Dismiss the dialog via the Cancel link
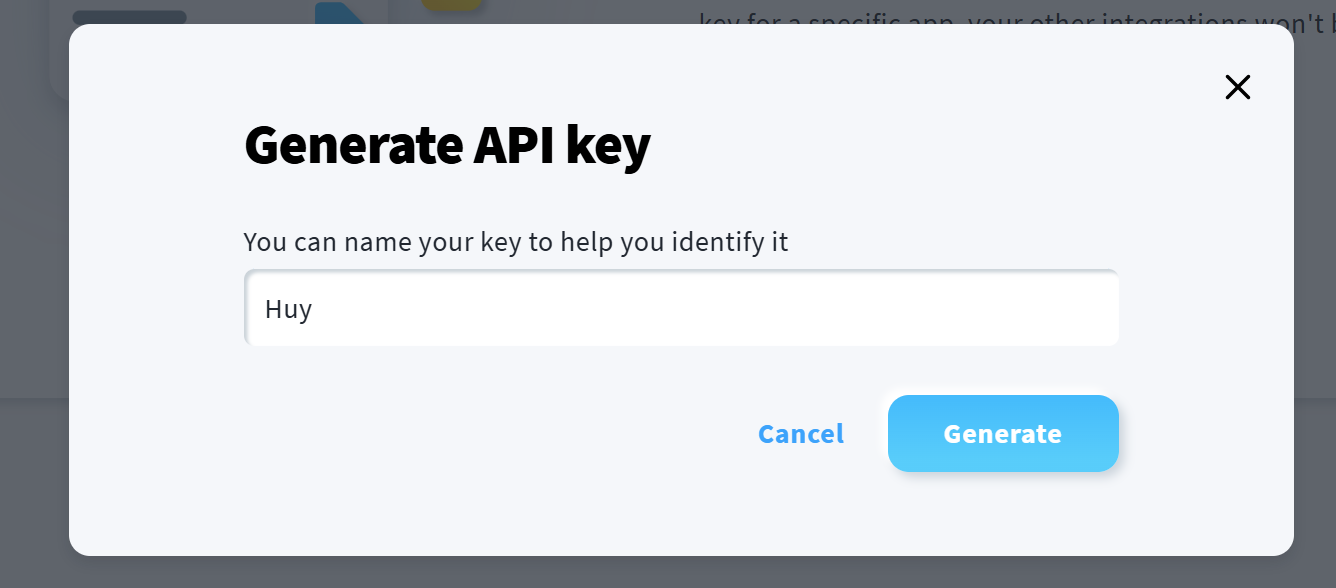The image size is (1336, 588). [800, 434]
